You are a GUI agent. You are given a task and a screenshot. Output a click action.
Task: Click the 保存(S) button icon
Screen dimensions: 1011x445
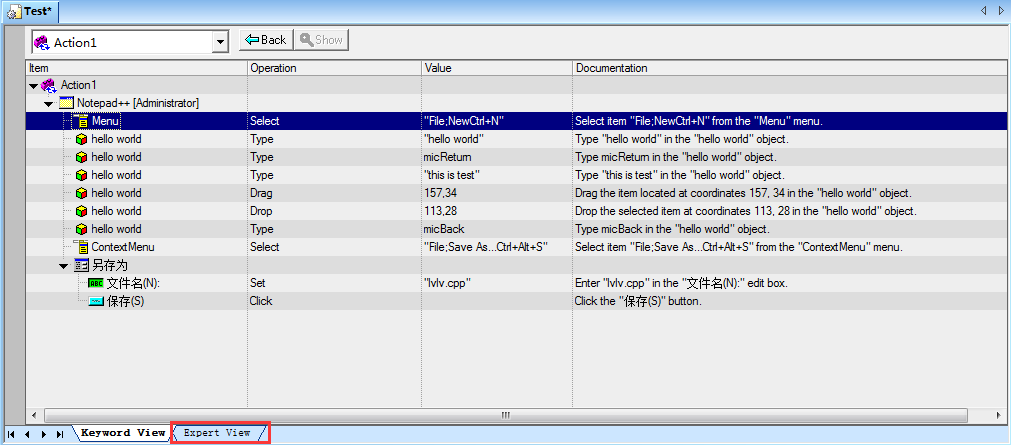[x=95, y=301]
